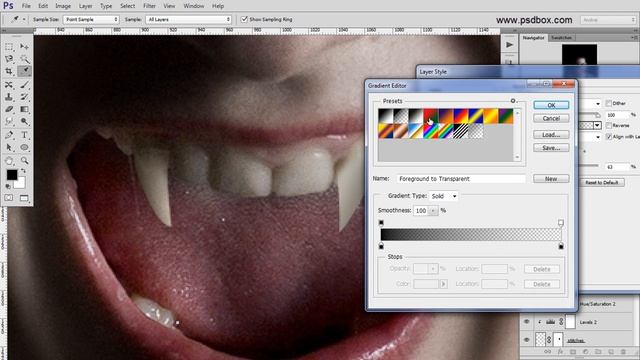Choose the Spectrum rainbow gradient preset
Screen dimensions: 640x360
(431, 131)
